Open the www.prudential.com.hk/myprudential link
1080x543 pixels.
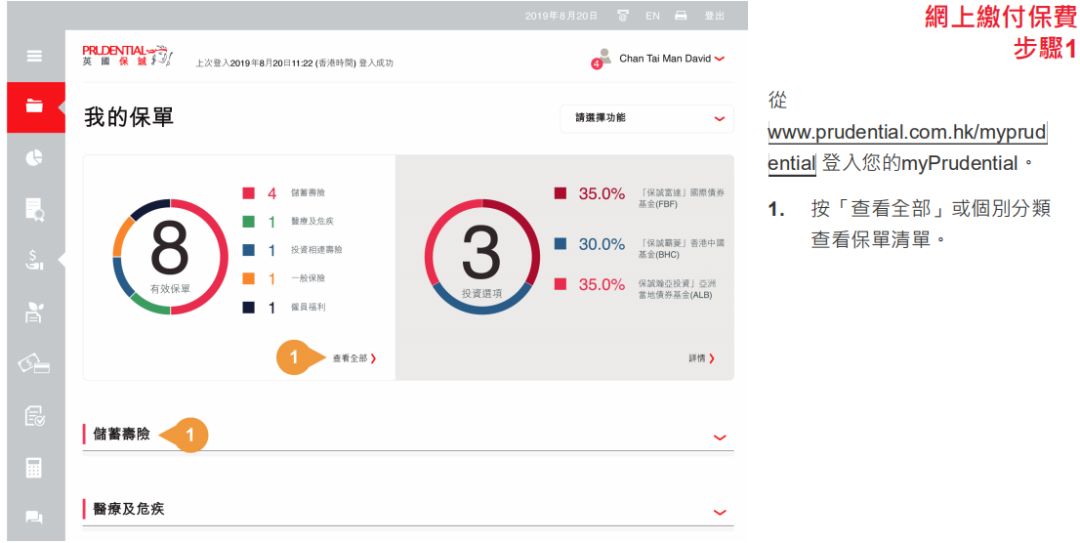[907, 147]
